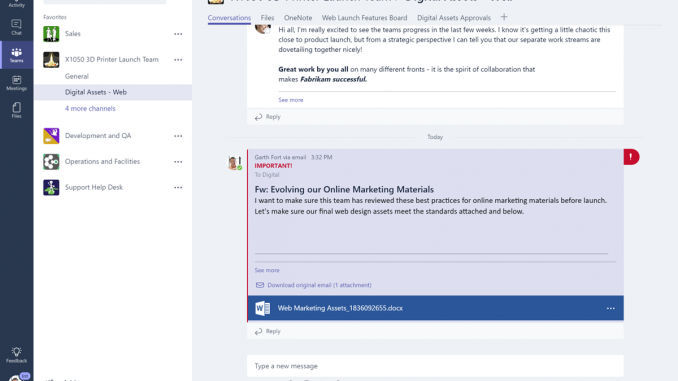Focus the Type a new message field
Image resolution: width=678 pixels, height=381 pixels.
coord(435,366)
